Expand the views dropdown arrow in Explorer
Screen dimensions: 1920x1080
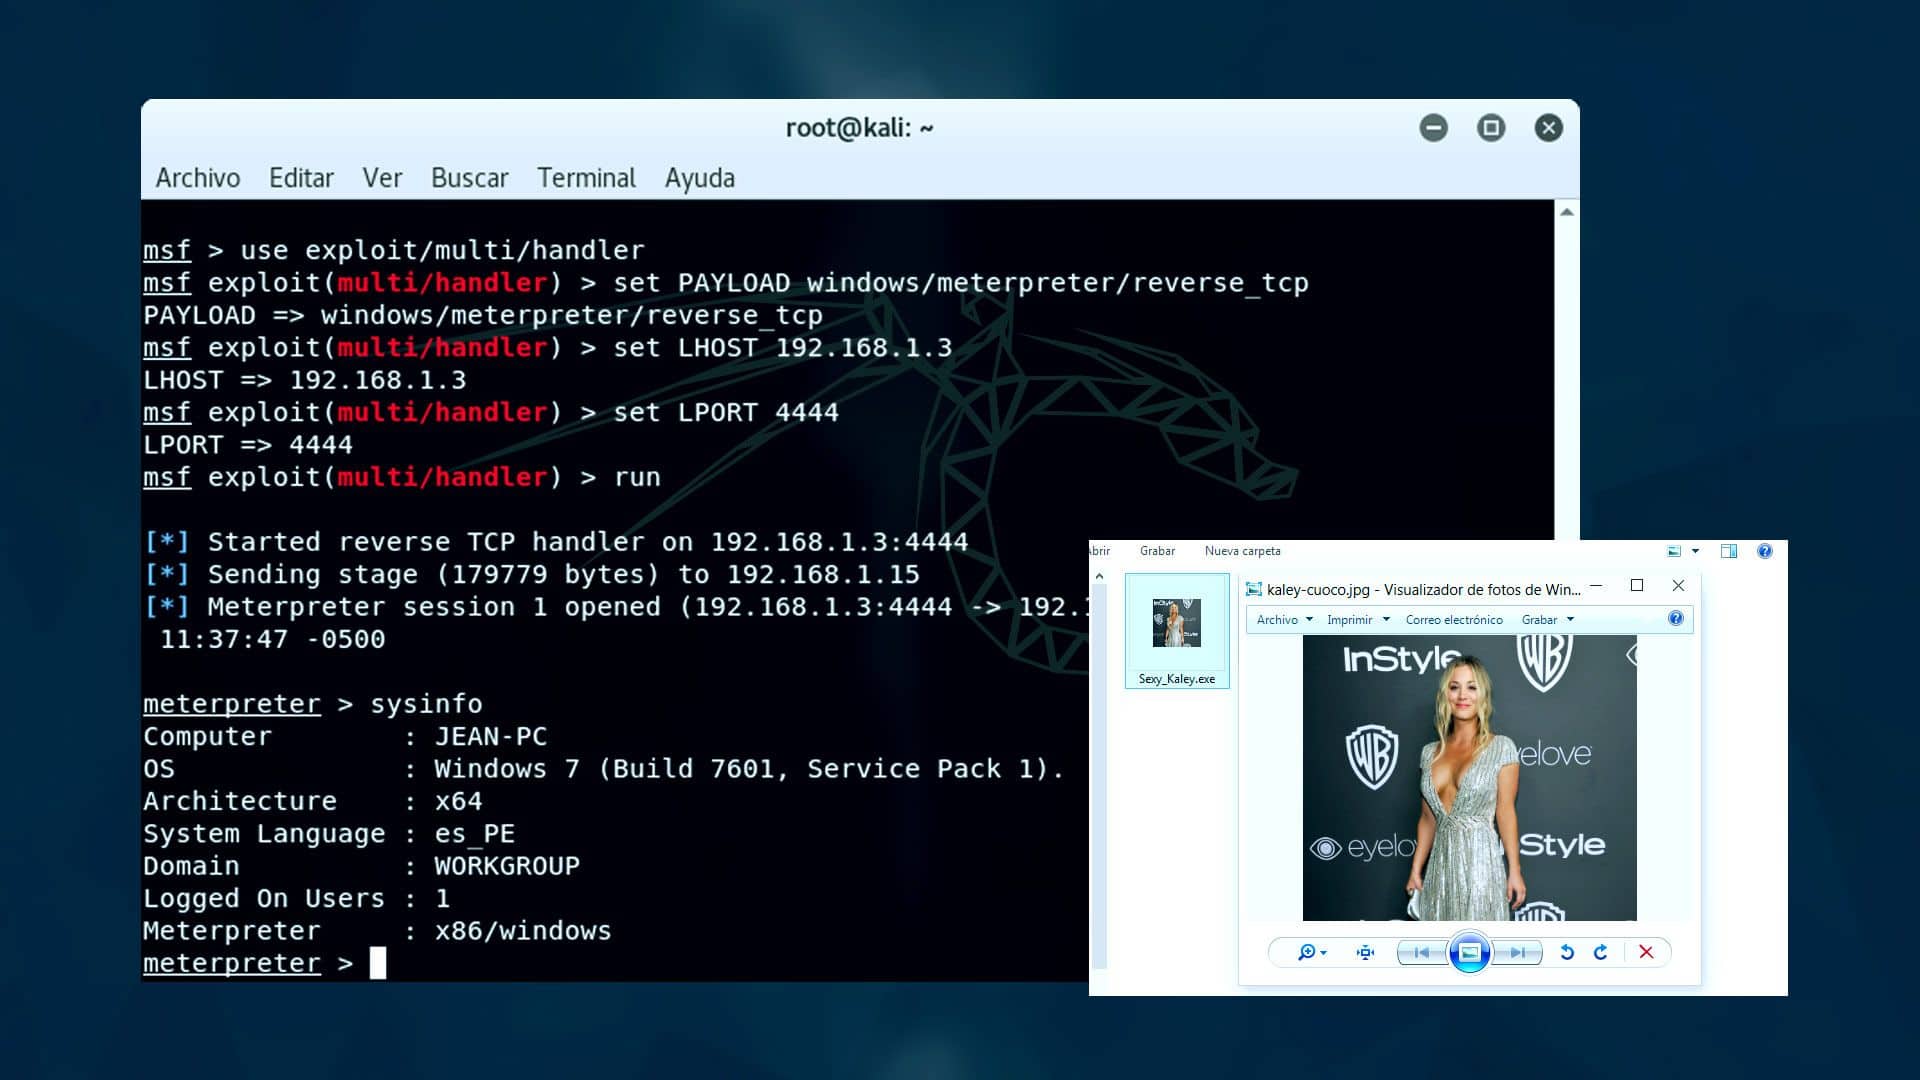coord(1694,551)
